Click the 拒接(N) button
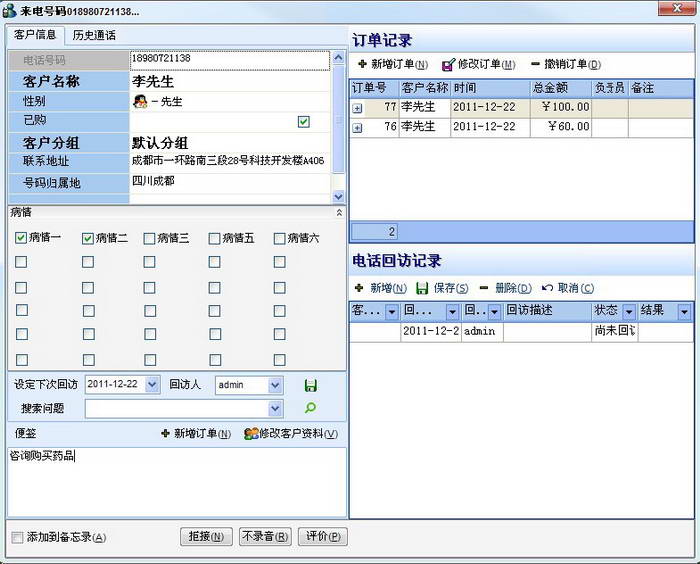700x564 pixels. pos(206,536)
